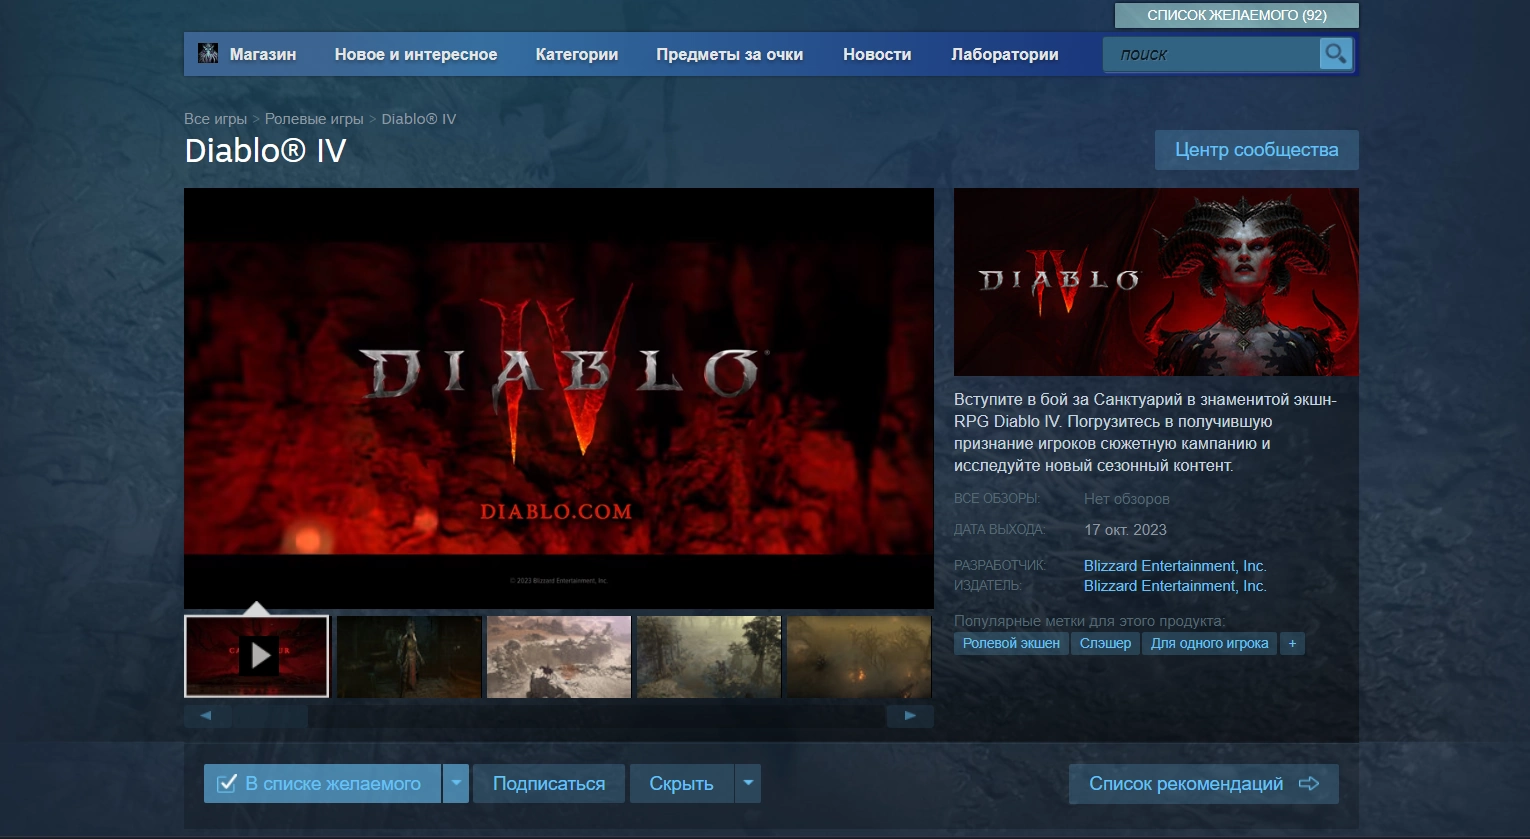Select the Для одного игрока tag
Image resolution: width=1530 pixels, height=839 pixels.
1209,643
